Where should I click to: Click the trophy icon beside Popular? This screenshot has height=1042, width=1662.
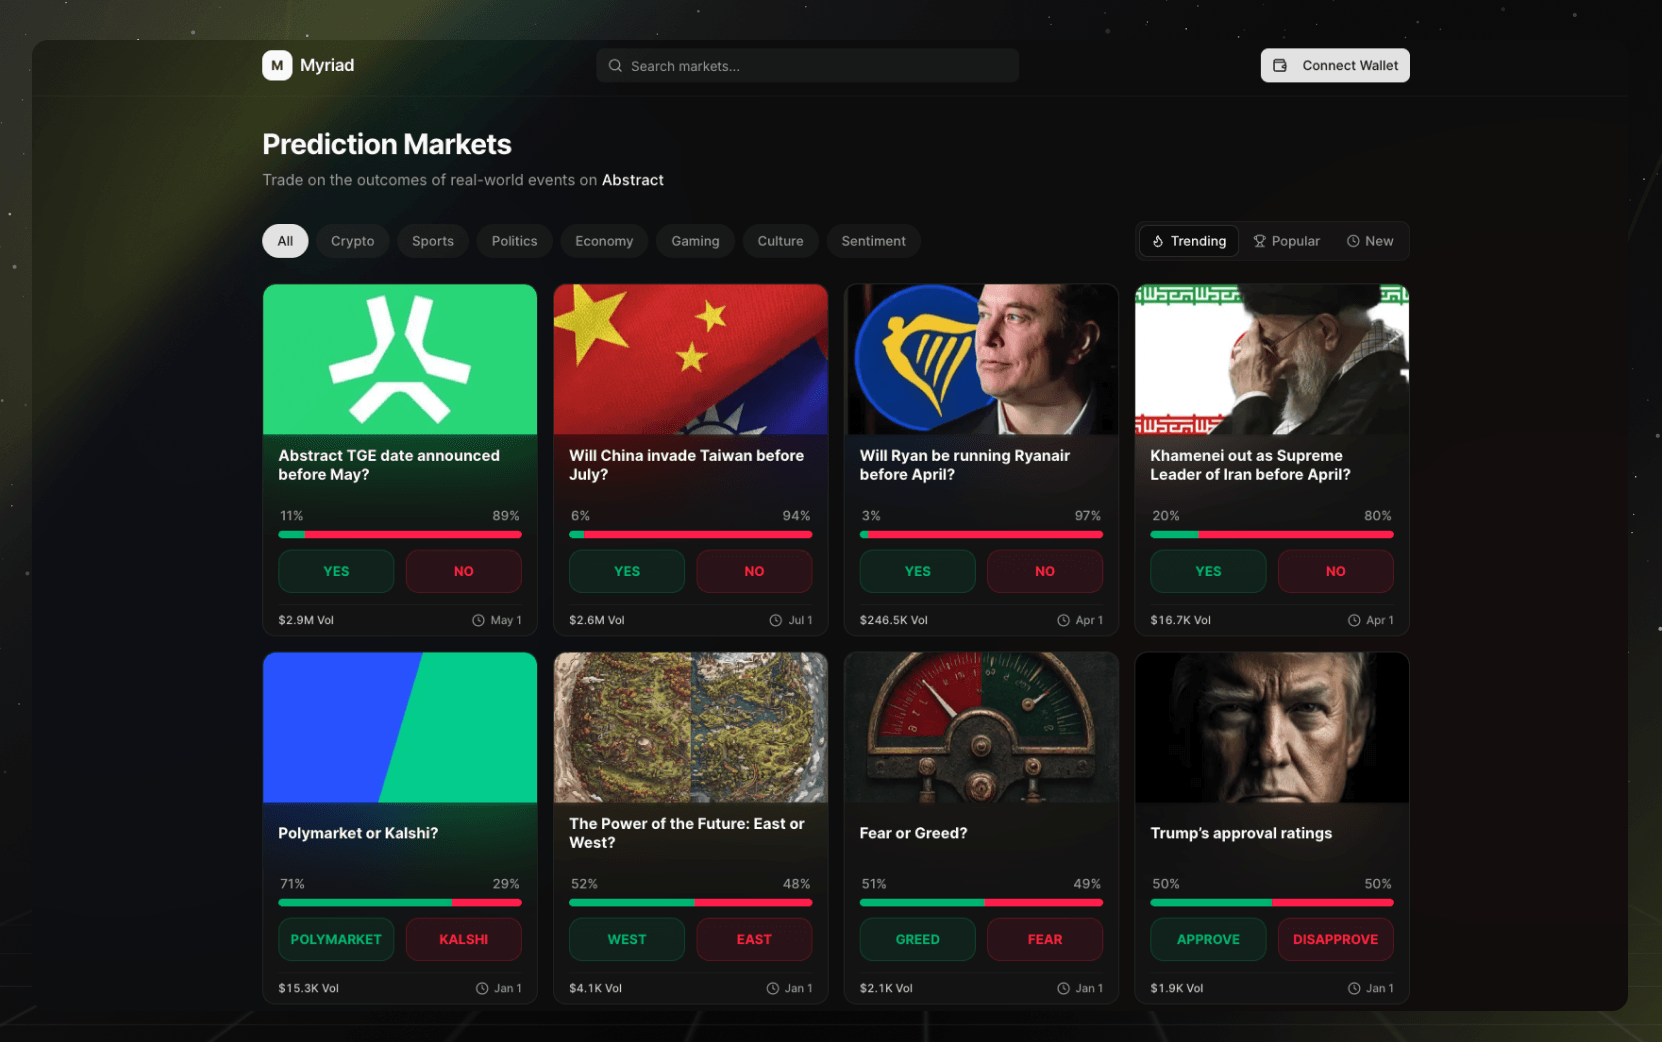[x=1259, y=241]
